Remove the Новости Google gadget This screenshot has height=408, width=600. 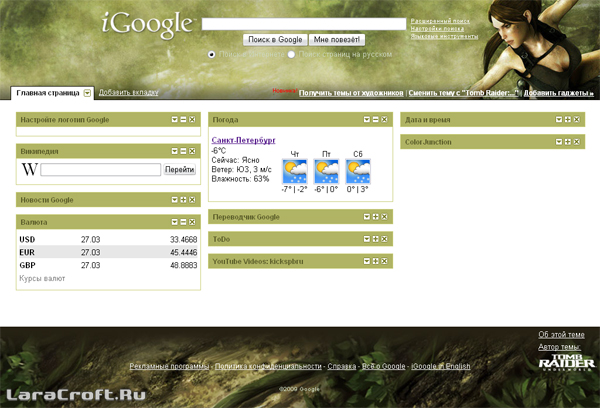coord(192,200)
